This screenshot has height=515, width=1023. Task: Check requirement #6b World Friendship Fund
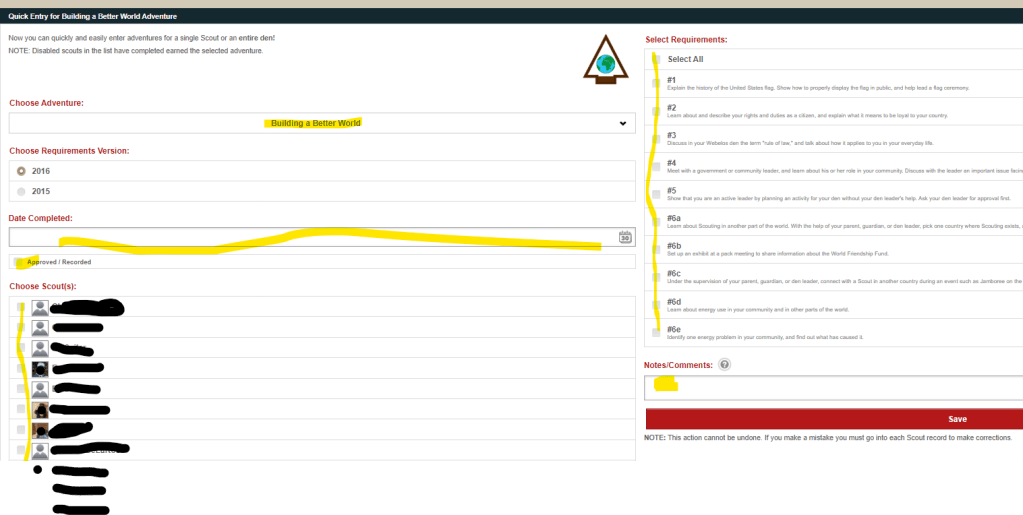tap(656, 249)
